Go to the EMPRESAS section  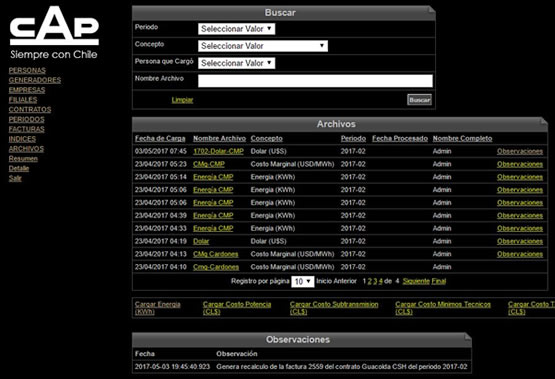pyautogui.click(x=27, y=90)
